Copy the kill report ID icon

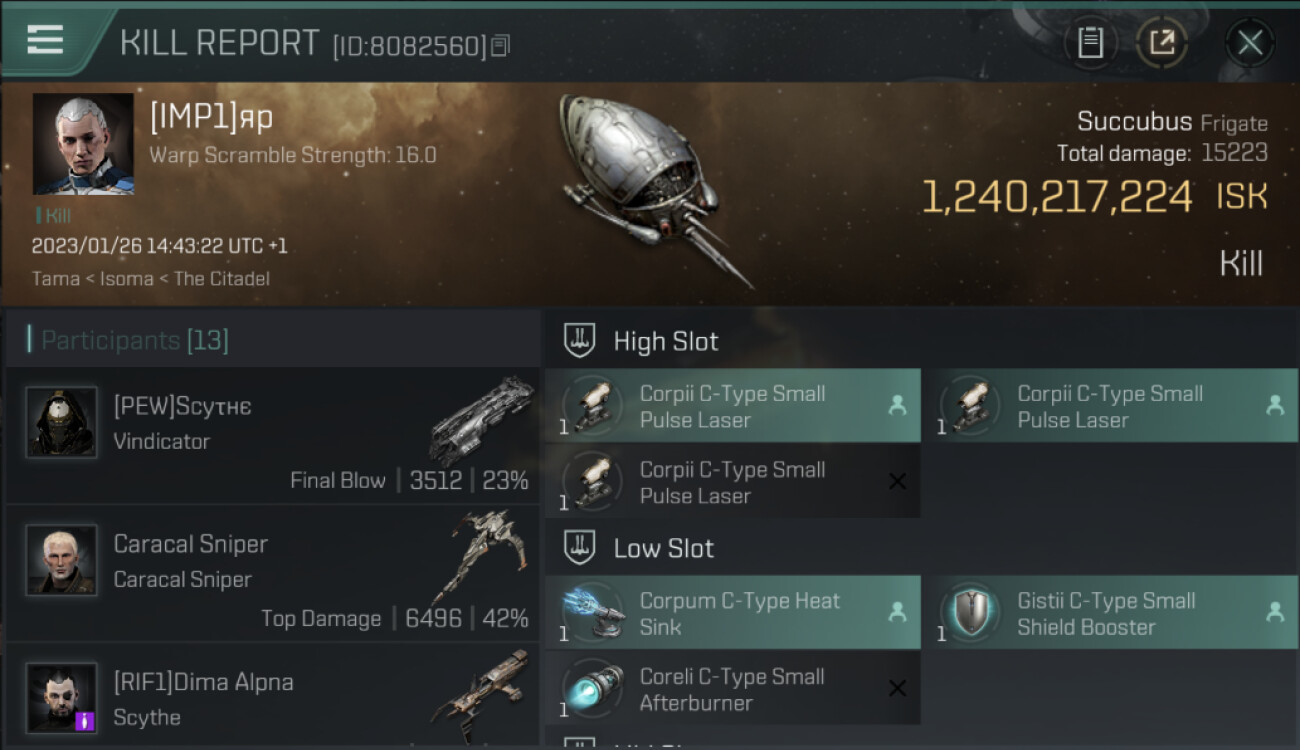[501, 46]
